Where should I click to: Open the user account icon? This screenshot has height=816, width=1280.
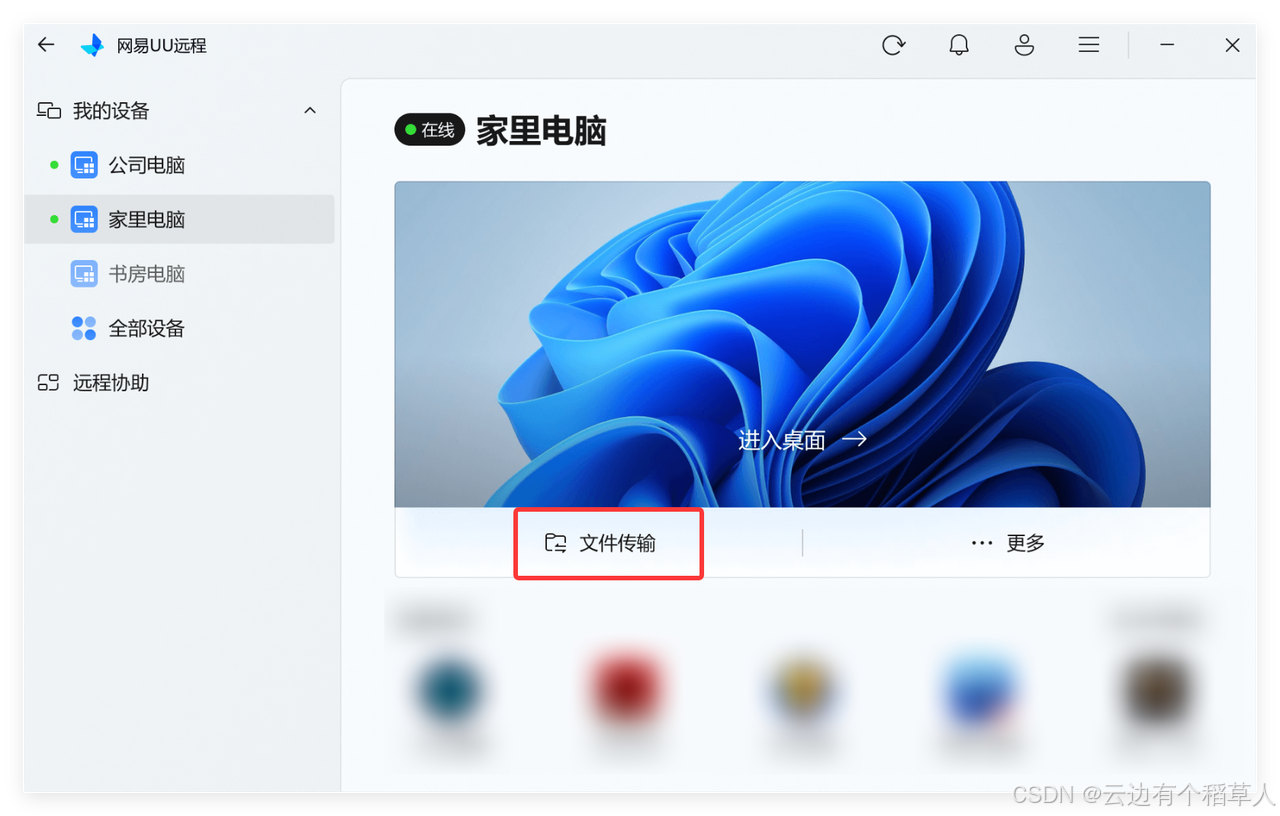[1024, 45]
